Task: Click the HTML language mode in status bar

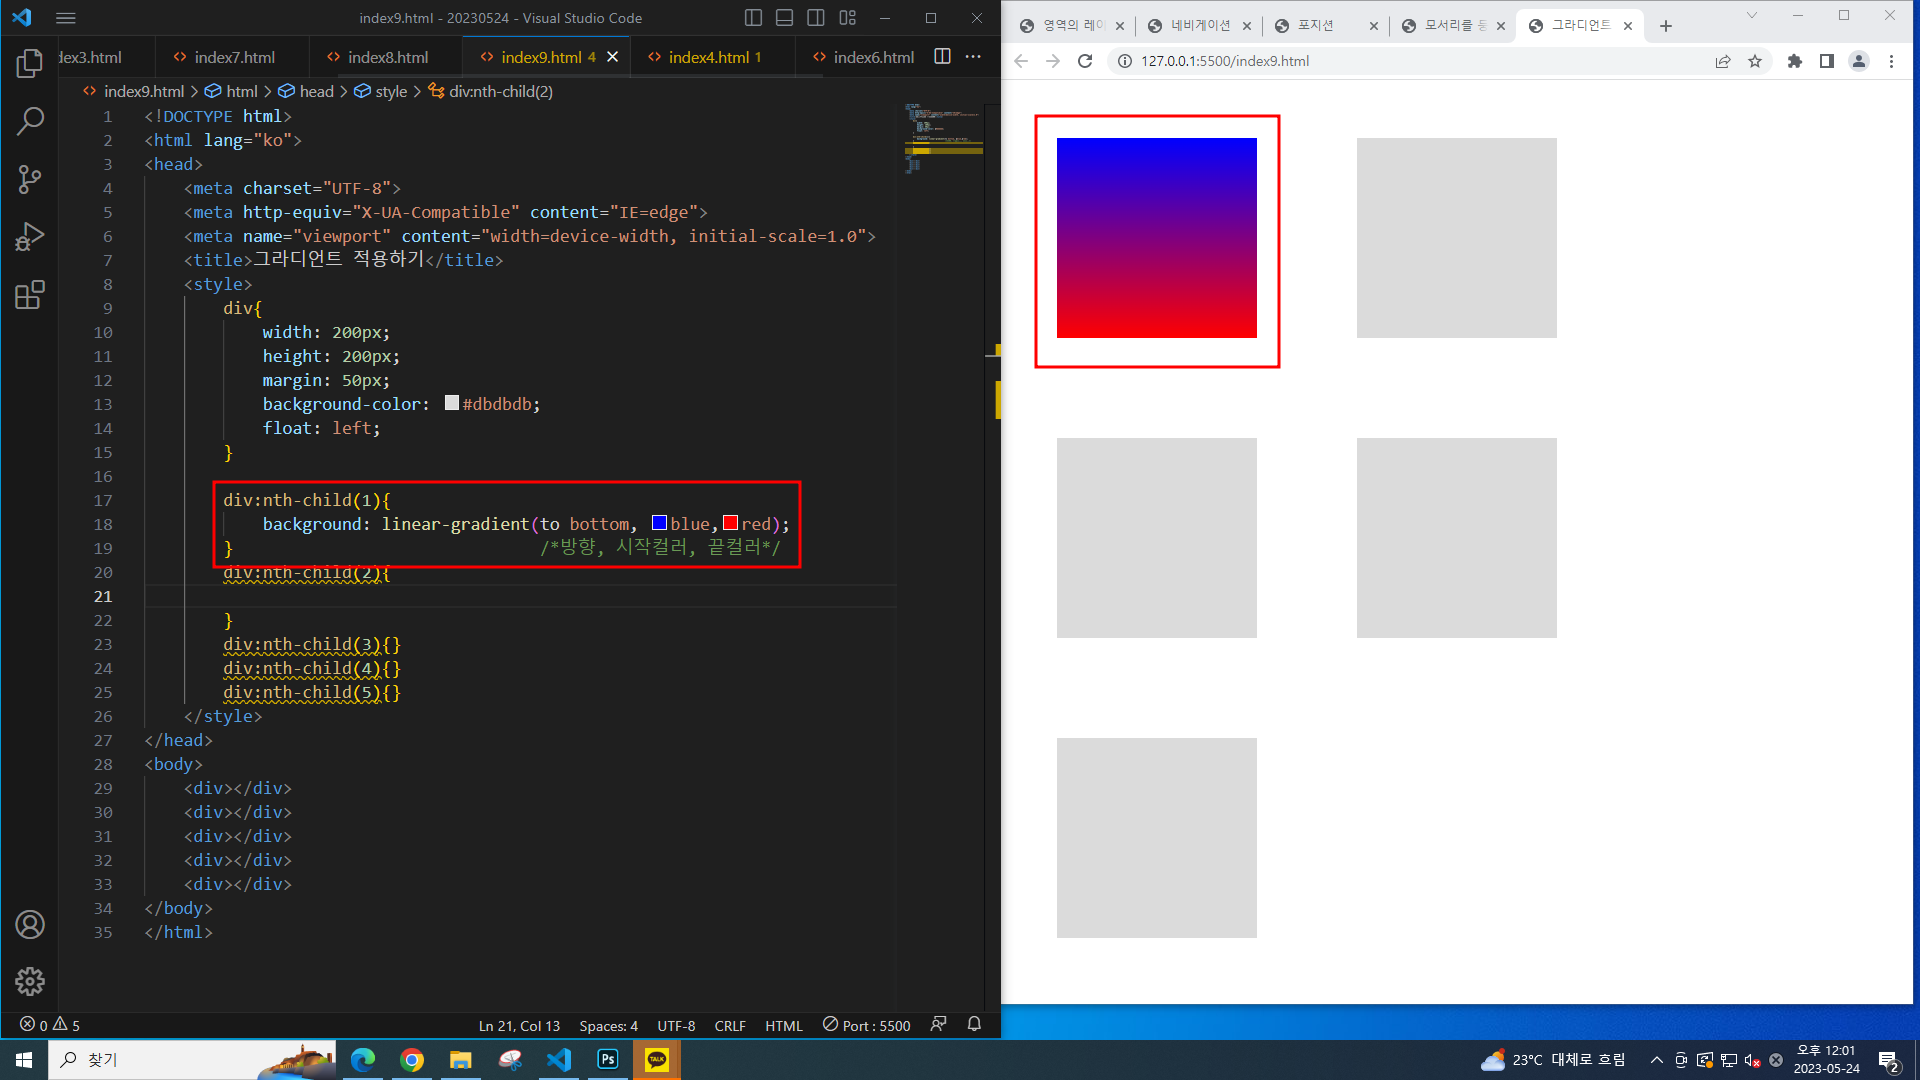Action: [783, 1025]
